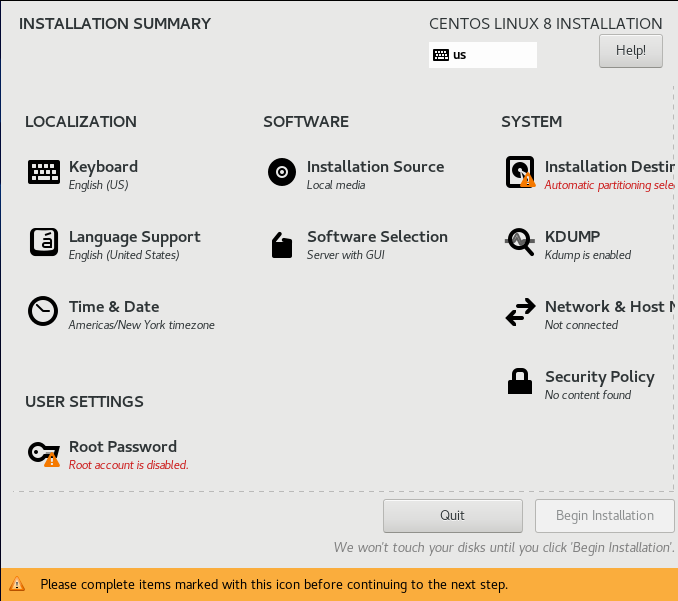Image resolution: width=678 pixels, height=601 pixels.
Task: Open the Language Support icon
Action: (x=44, y=242)
